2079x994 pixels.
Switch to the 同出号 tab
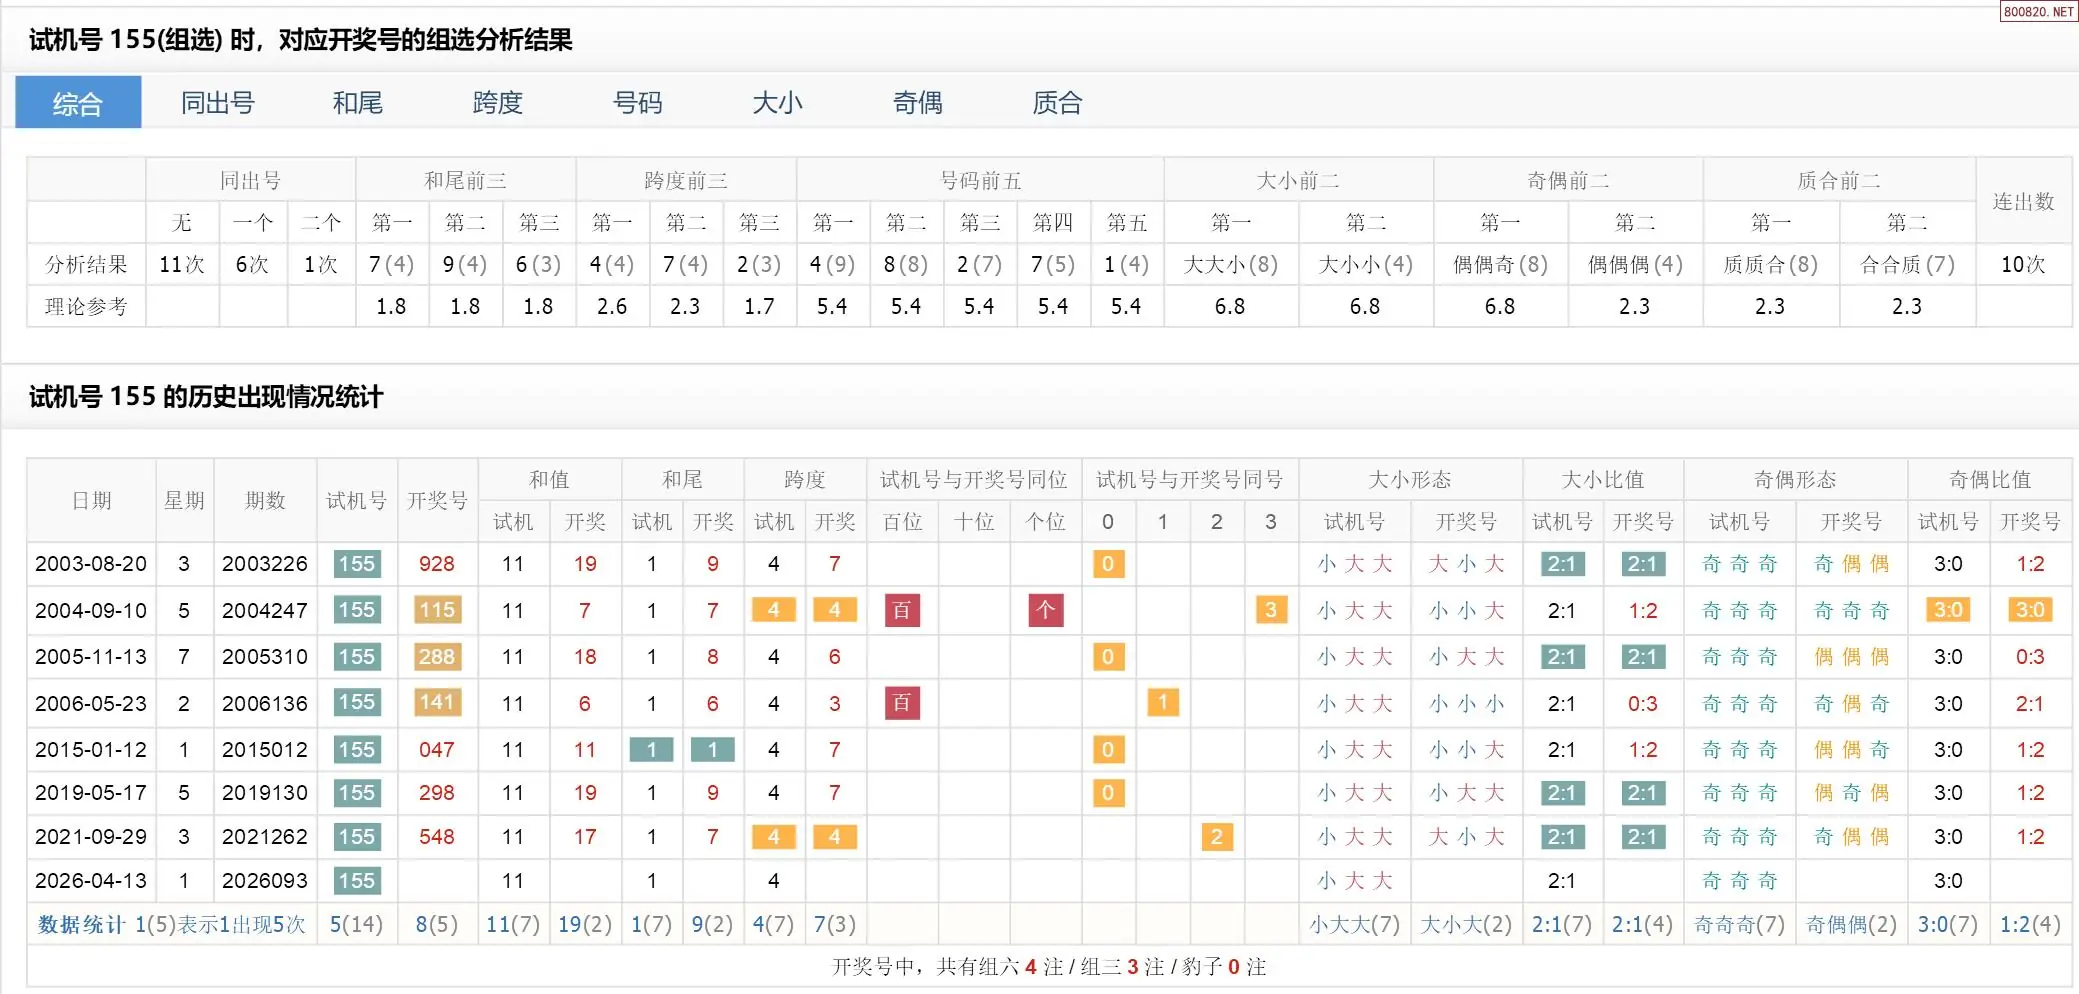click(217, 103)
